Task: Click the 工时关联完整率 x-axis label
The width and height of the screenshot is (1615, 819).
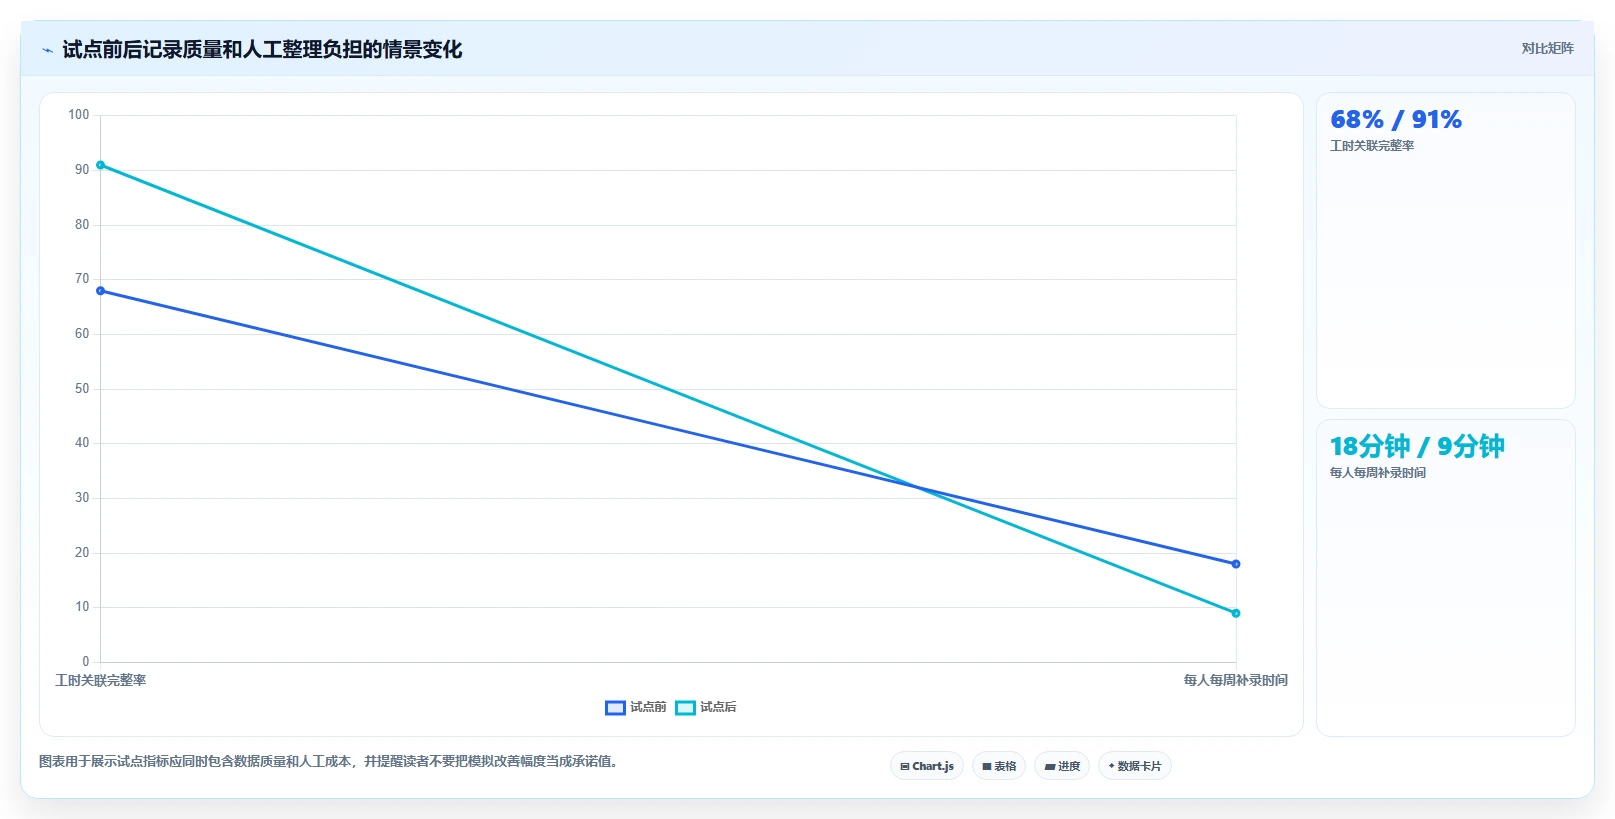Action: coord(100,680)
